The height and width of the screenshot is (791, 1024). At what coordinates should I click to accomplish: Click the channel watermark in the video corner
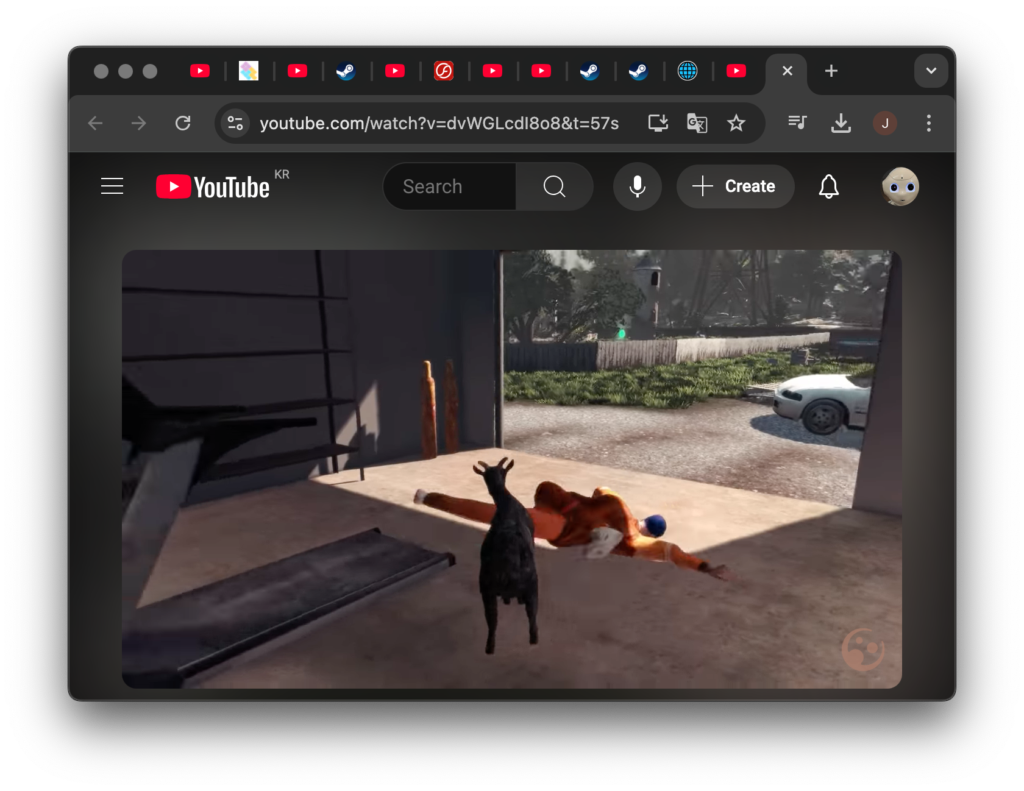point(862,650)
